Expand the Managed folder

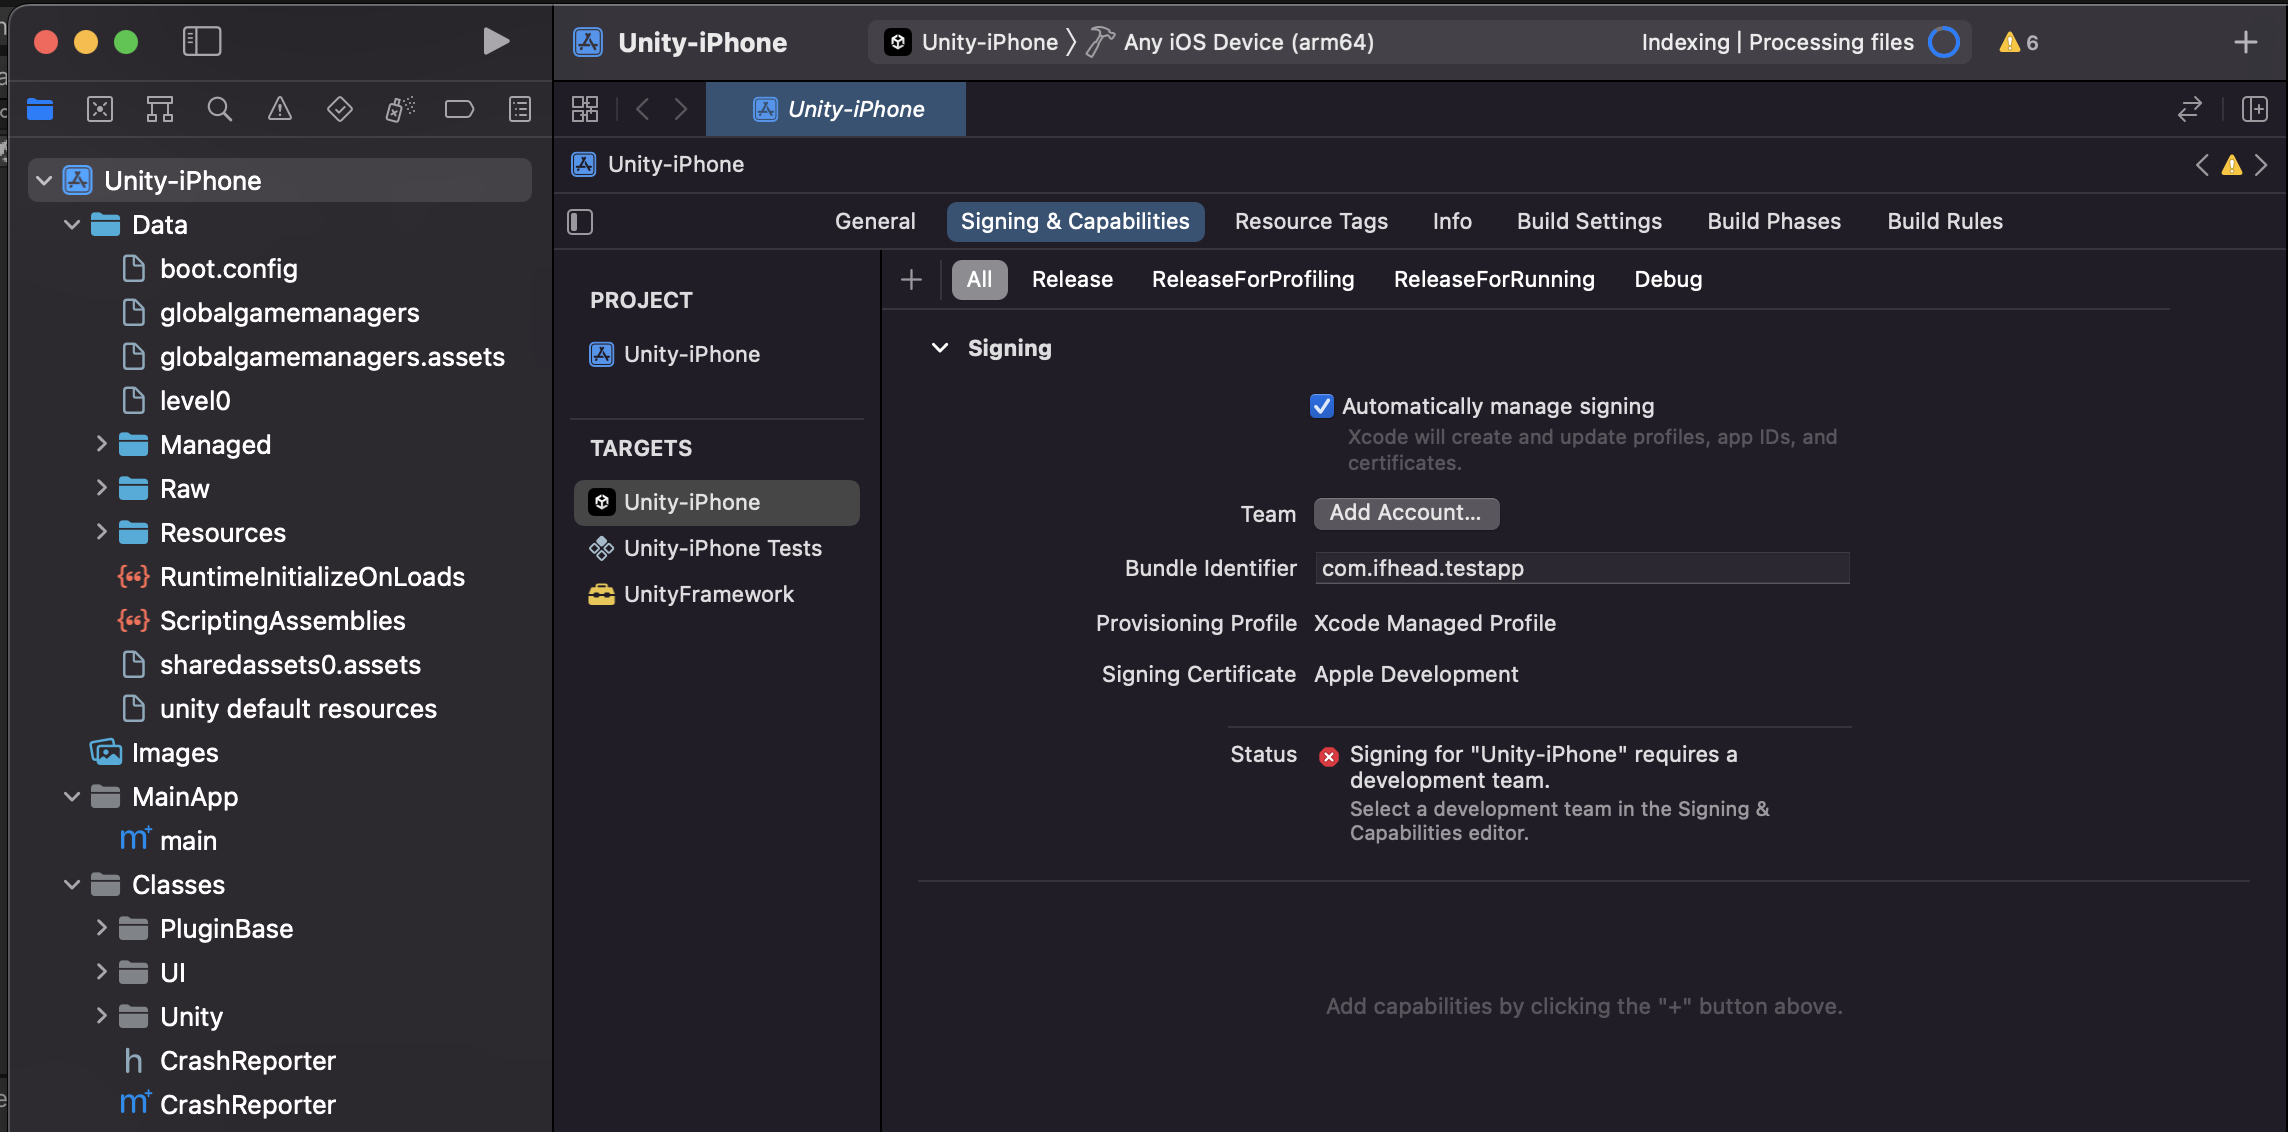(101, 444)
